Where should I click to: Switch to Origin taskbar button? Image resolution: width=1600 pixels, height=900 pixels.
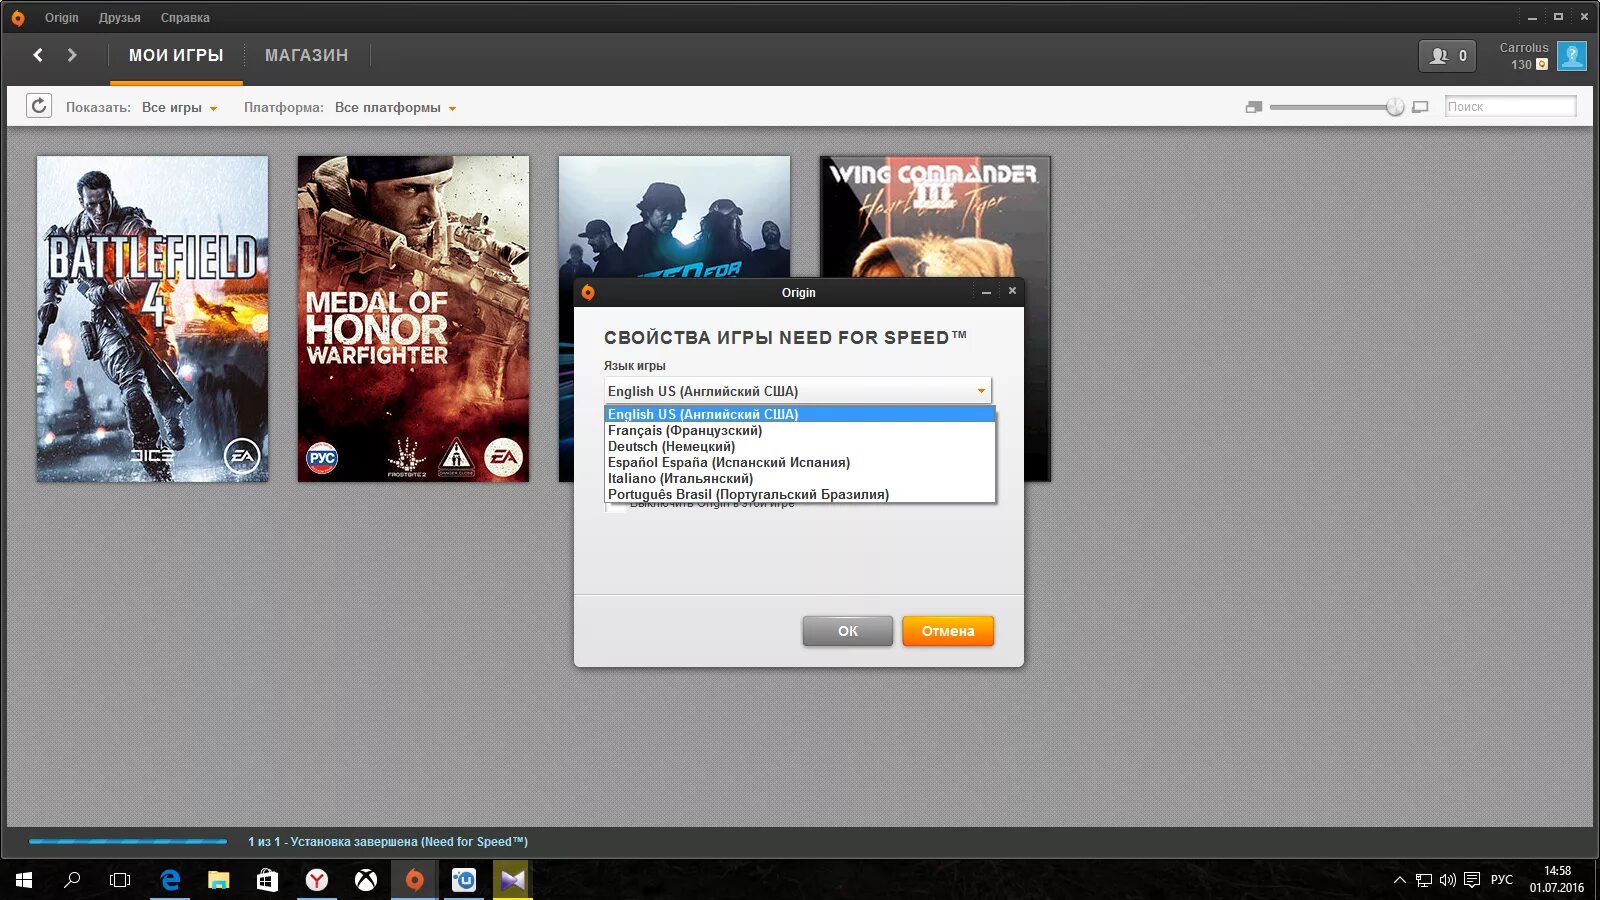(414, 880)
